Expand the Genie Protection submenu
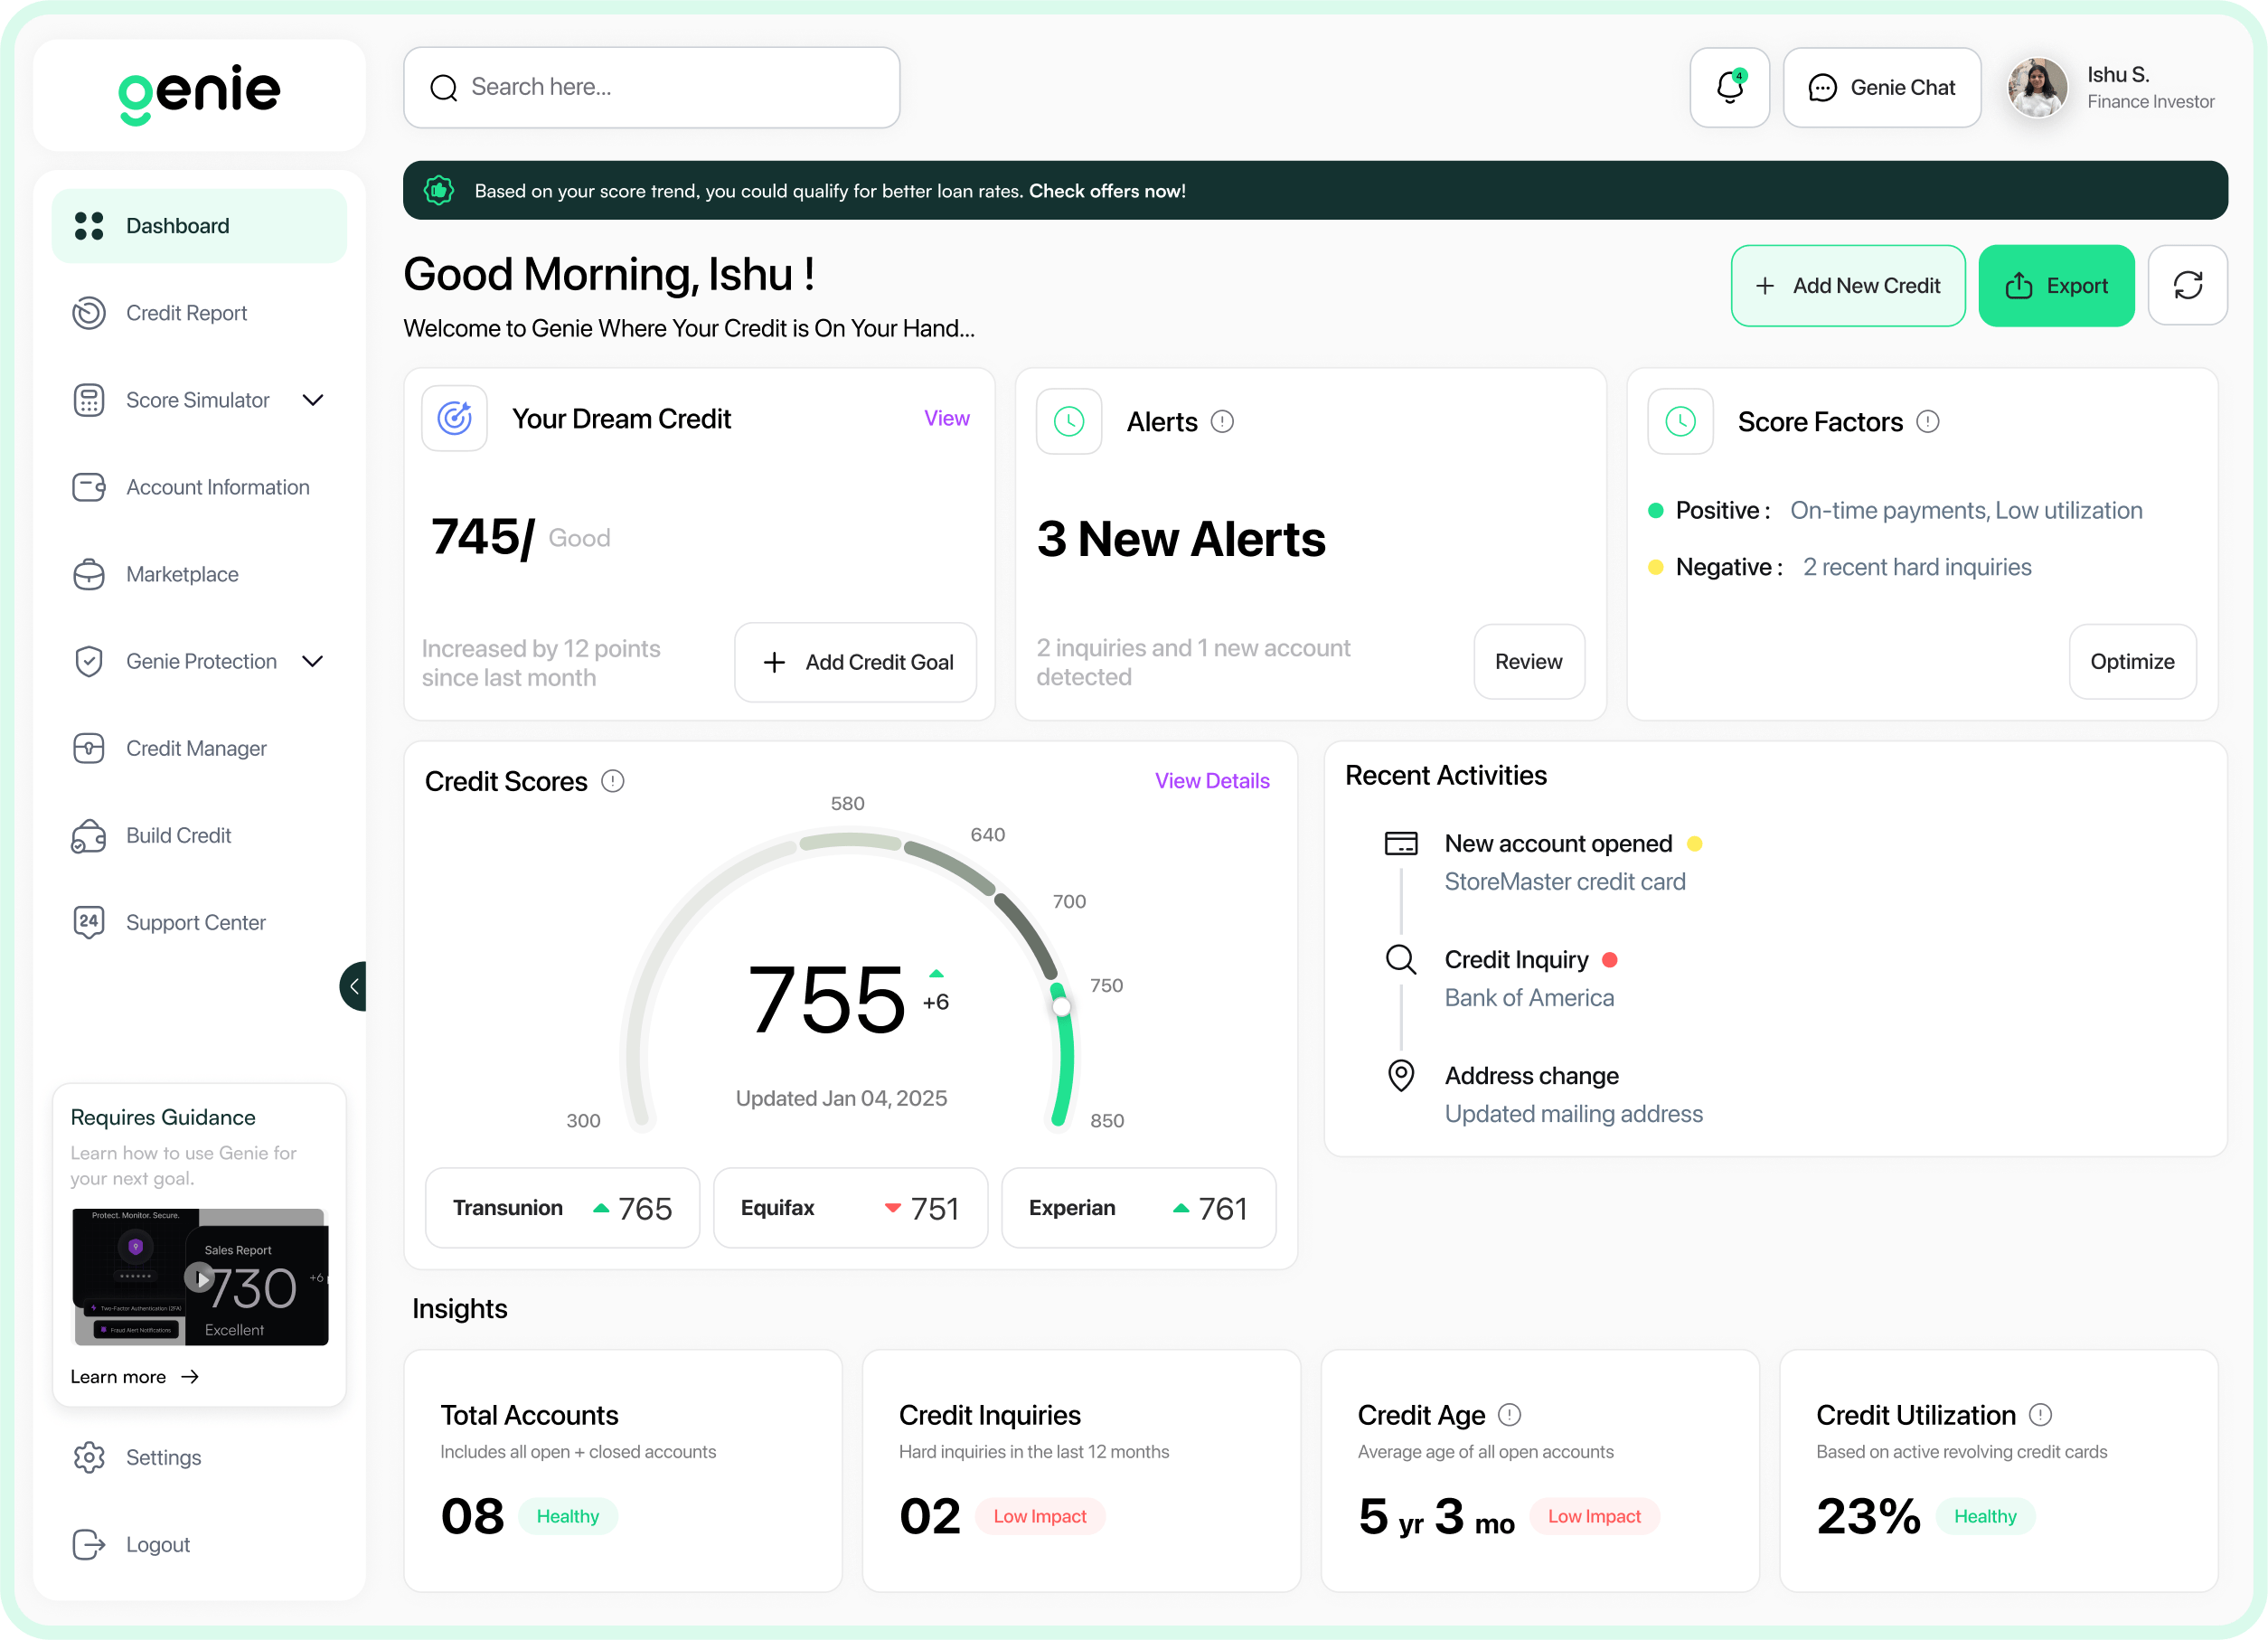 pos(313,661)
